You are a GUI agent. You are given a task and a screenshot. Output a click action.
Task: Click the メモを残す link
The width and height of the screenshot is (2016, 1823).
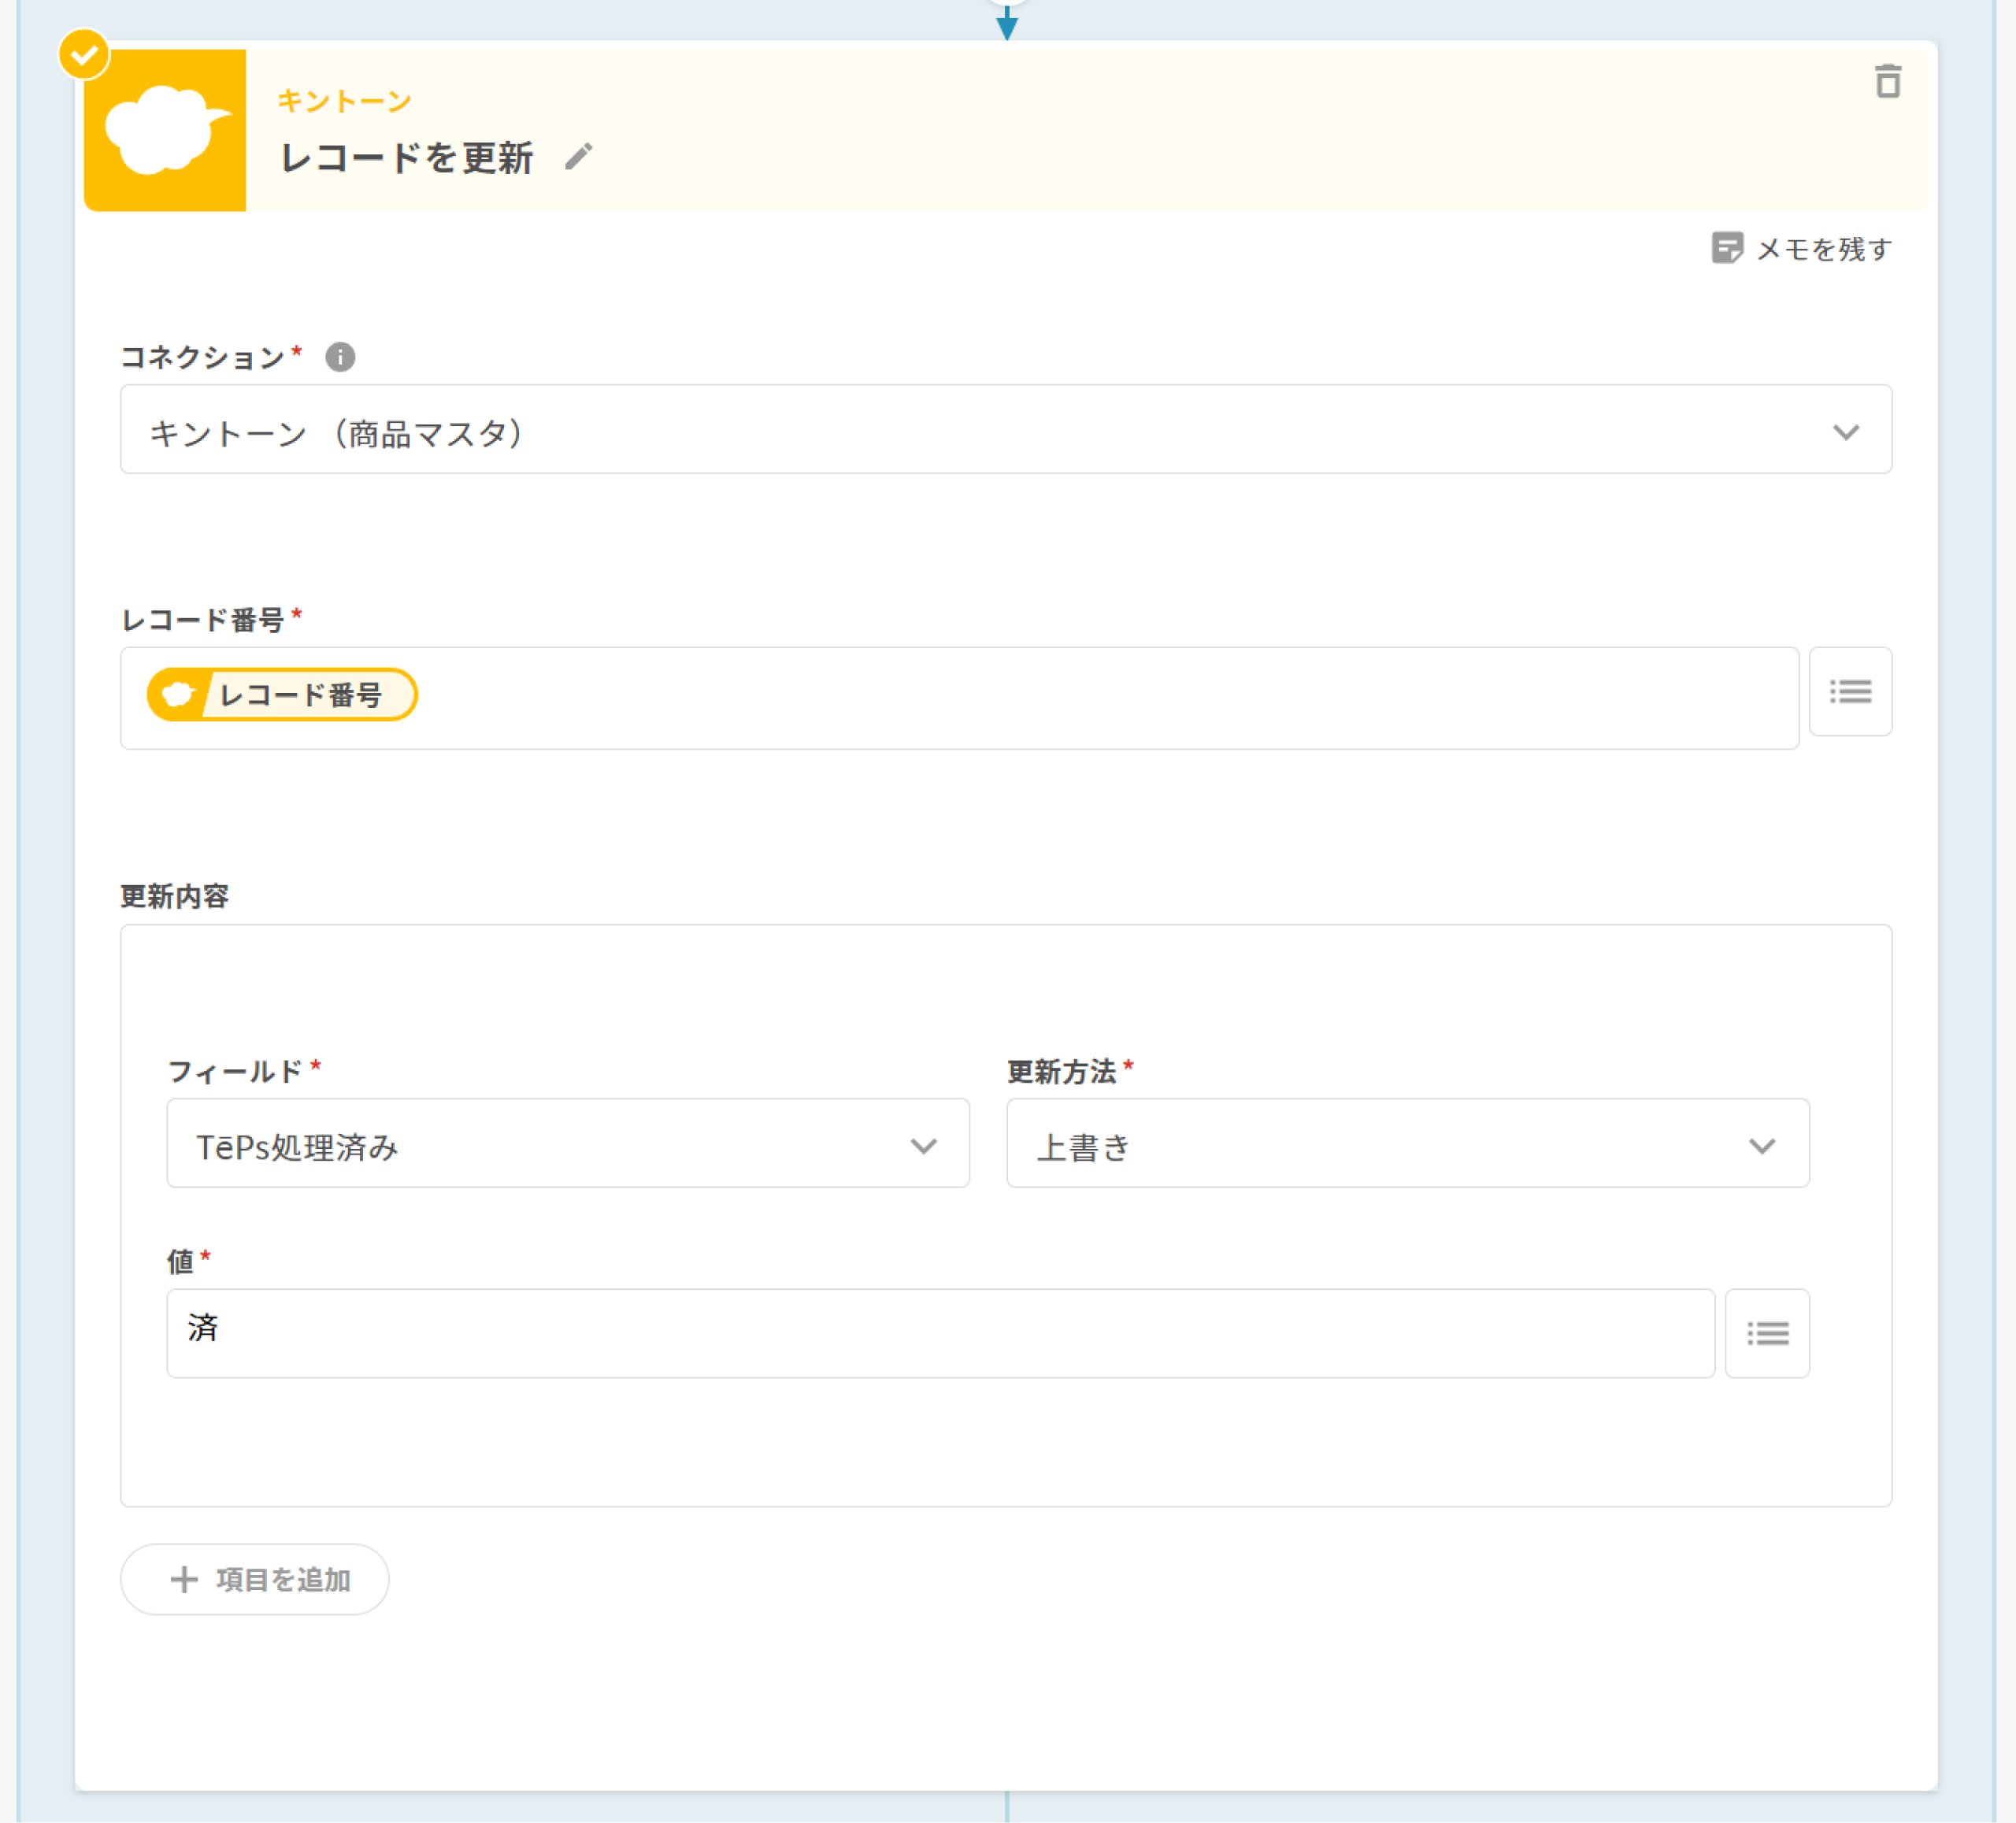(1823, 249)
